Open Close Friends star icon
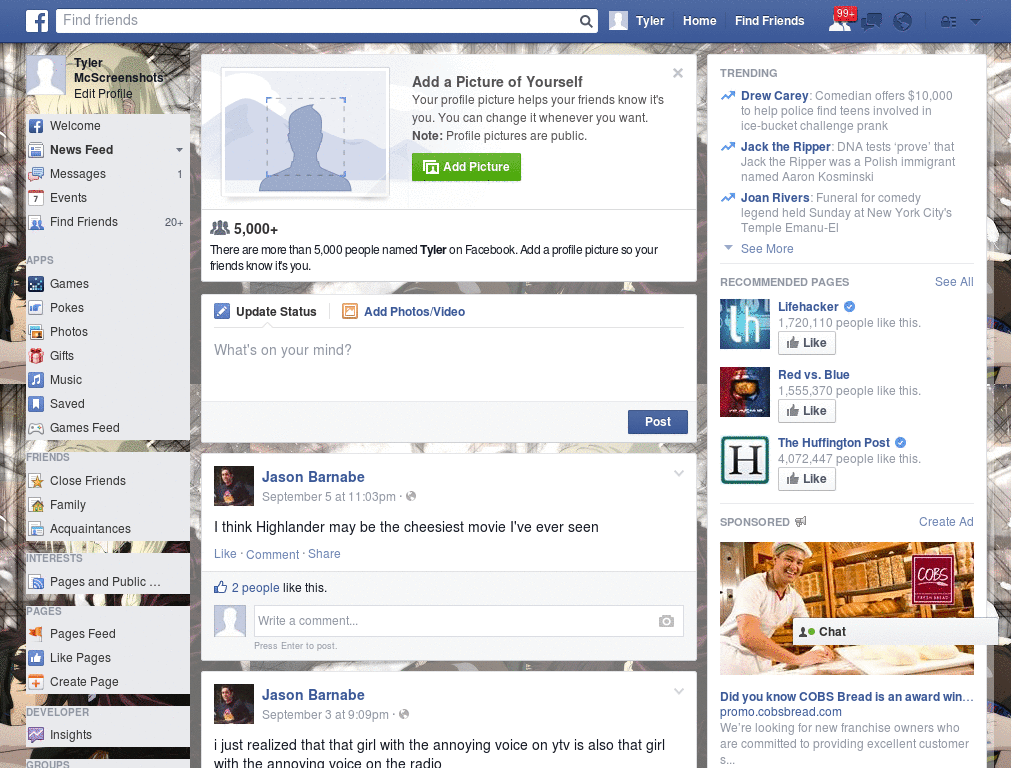1024x768 pixels. click(36, 481)
